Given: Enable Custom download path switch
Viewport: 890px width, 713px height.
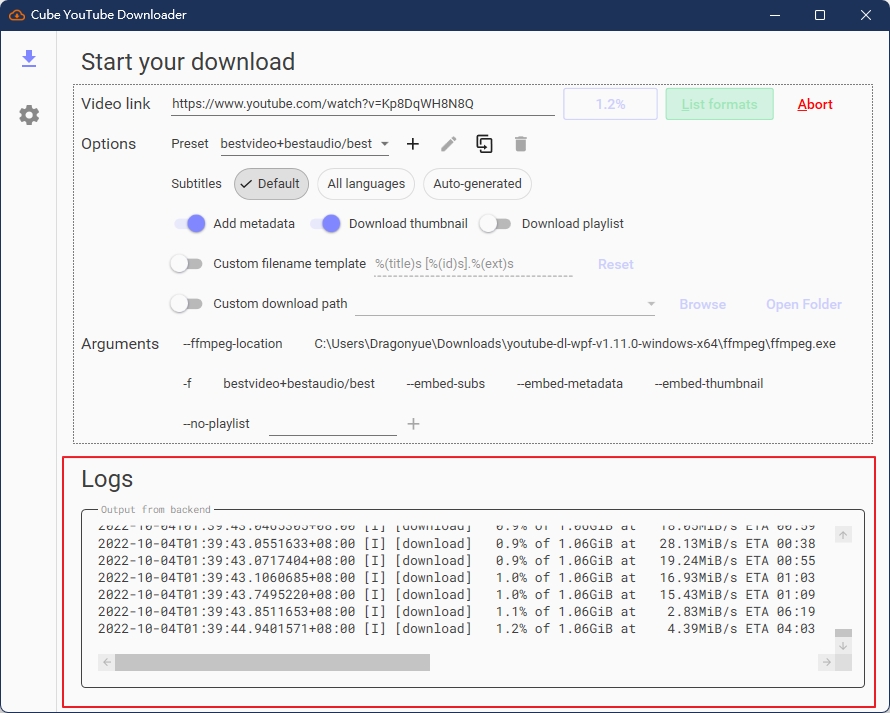Looking at the screenshot, I should coord(186,304).
